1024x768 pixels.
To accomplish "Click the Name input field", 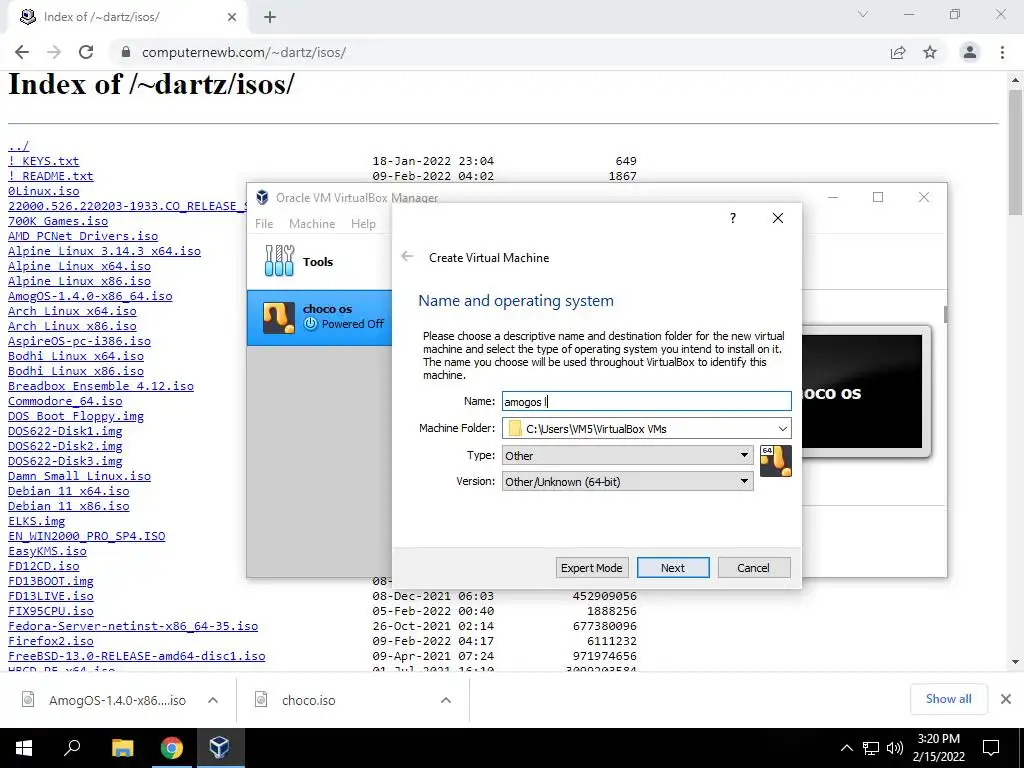I will pyautogui.click(x=647, y=401).
